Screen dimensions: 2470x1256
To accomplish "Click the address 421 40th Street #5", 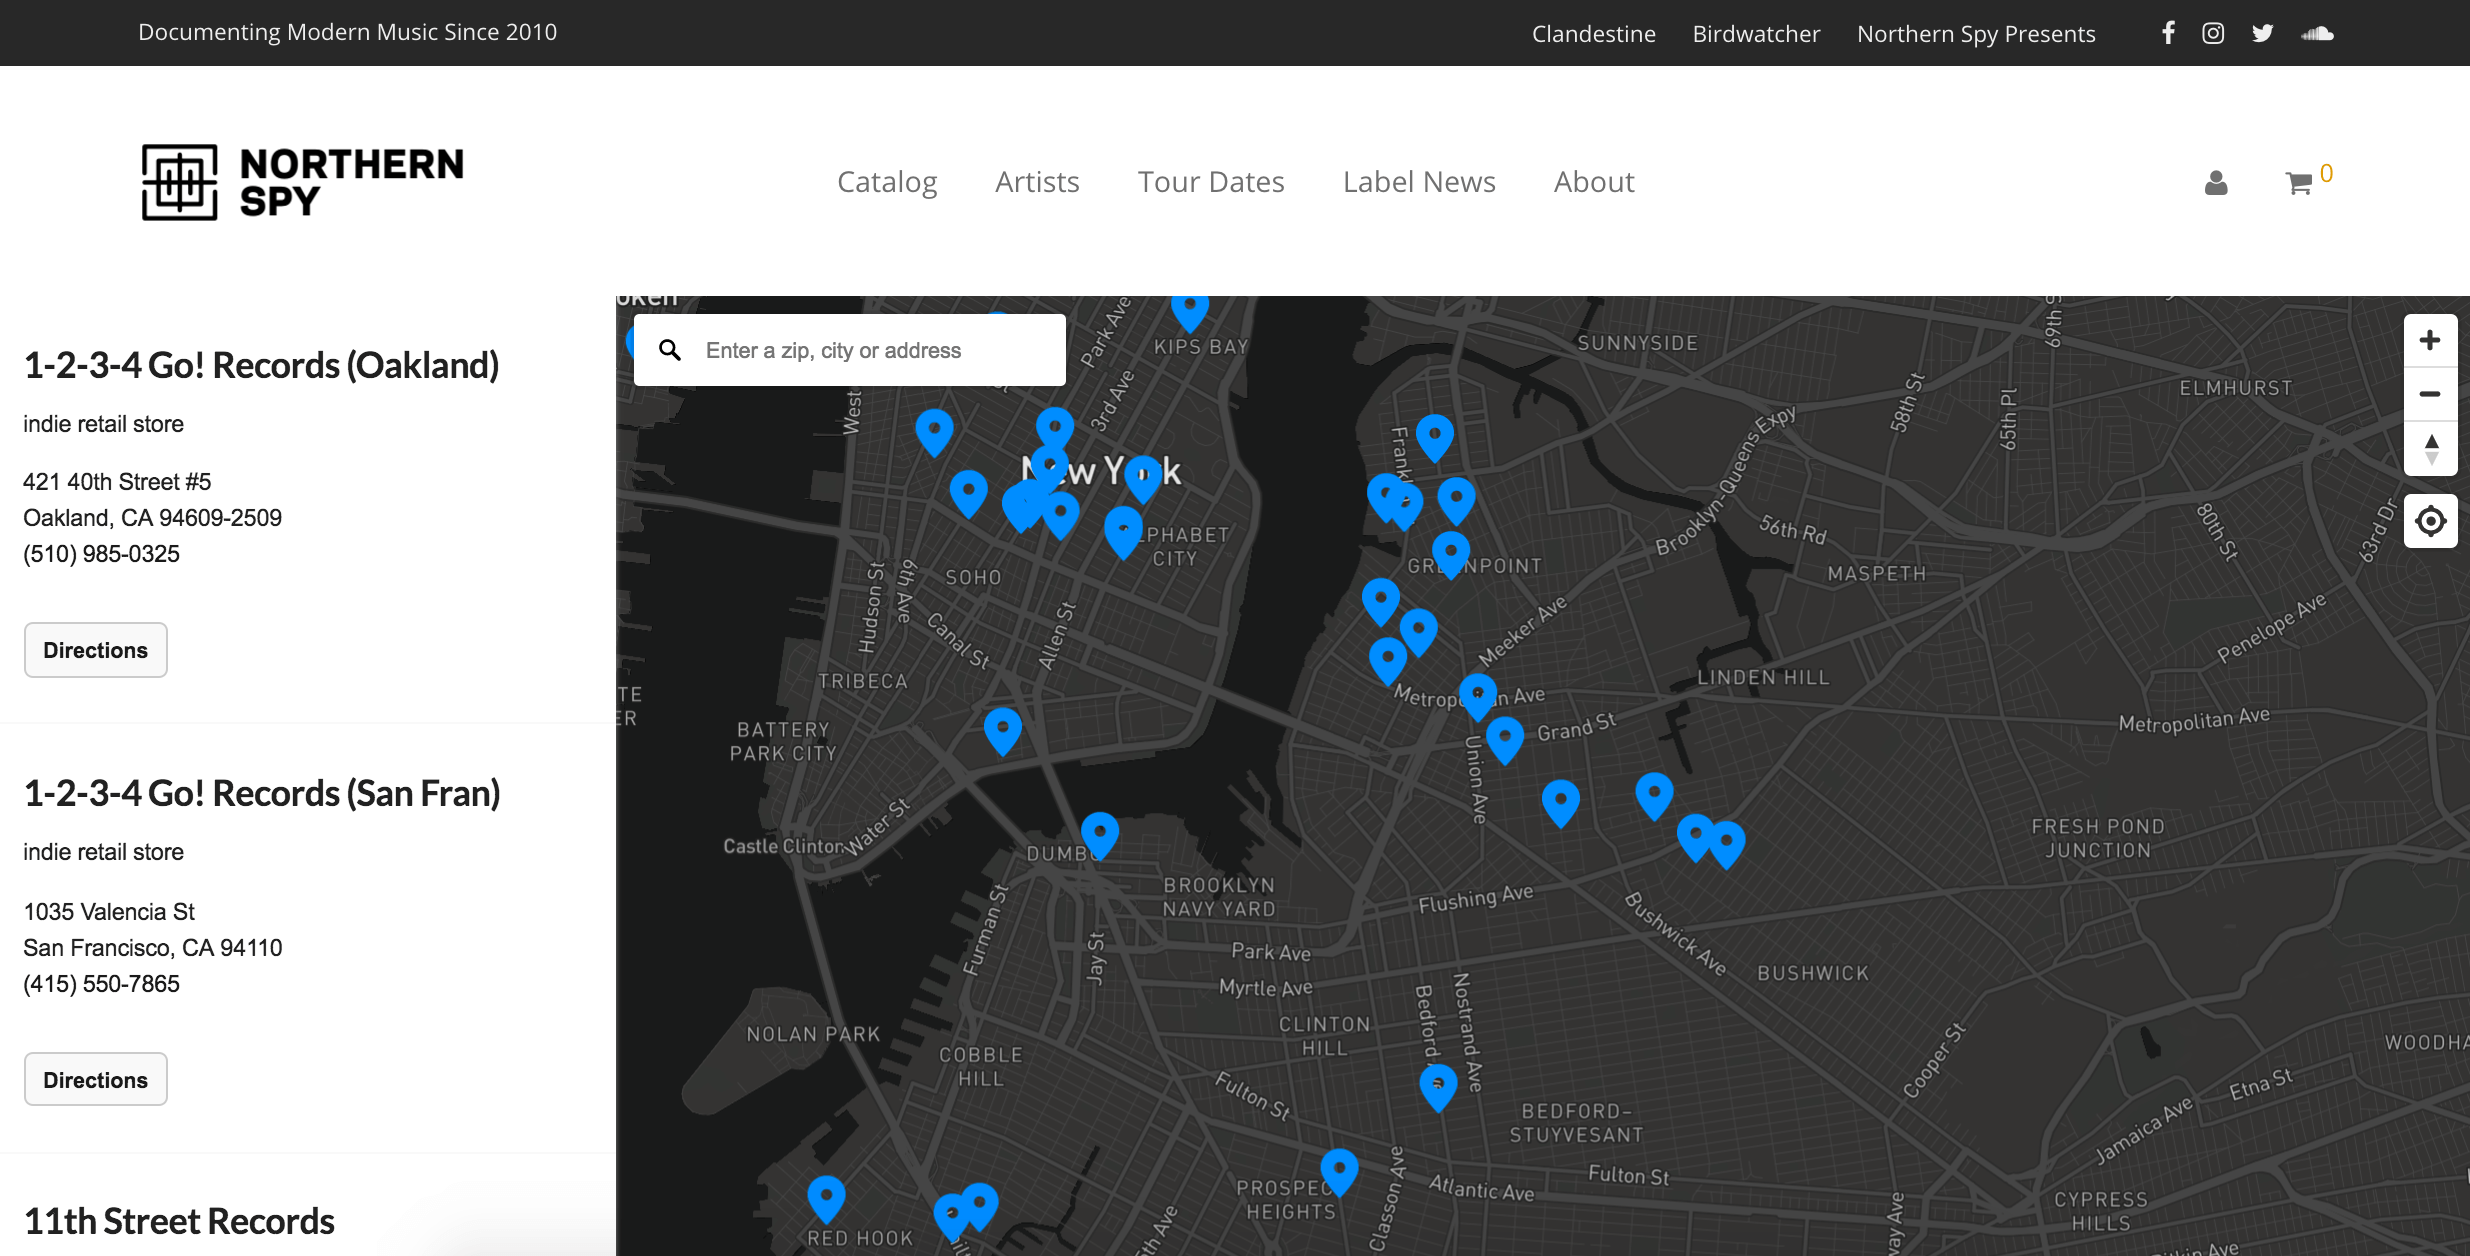I will (117, 482).
